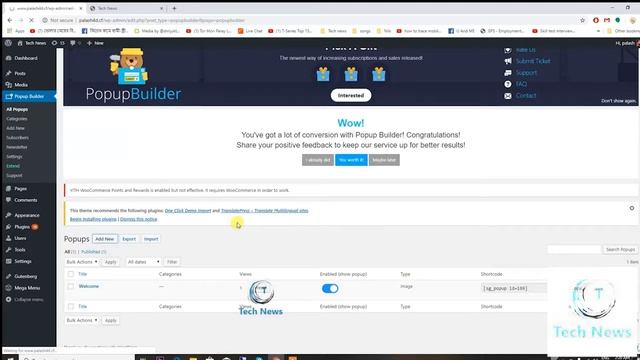The height and width of the screenshot is (360, 640).
Task: Go back using the browser back arrow
Action: (9, 20)
